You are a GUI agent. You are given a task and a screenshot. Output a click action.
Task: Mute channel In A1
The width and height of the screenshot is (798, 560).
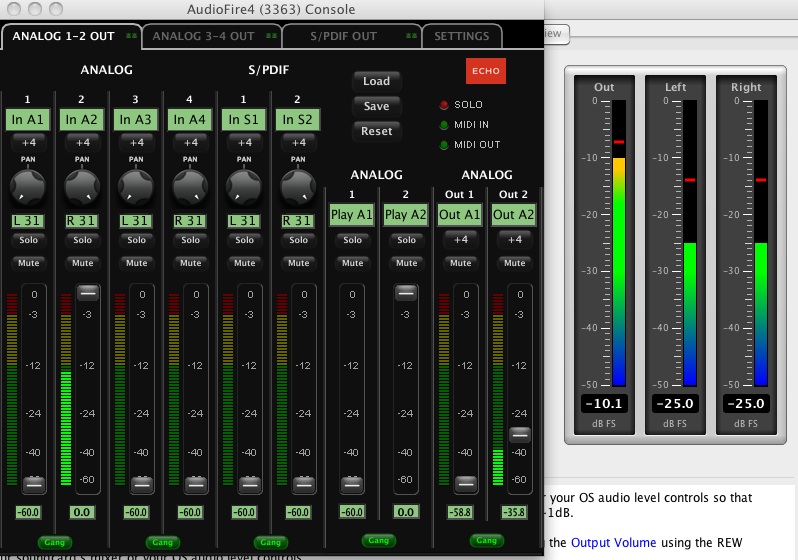(28, 263)
